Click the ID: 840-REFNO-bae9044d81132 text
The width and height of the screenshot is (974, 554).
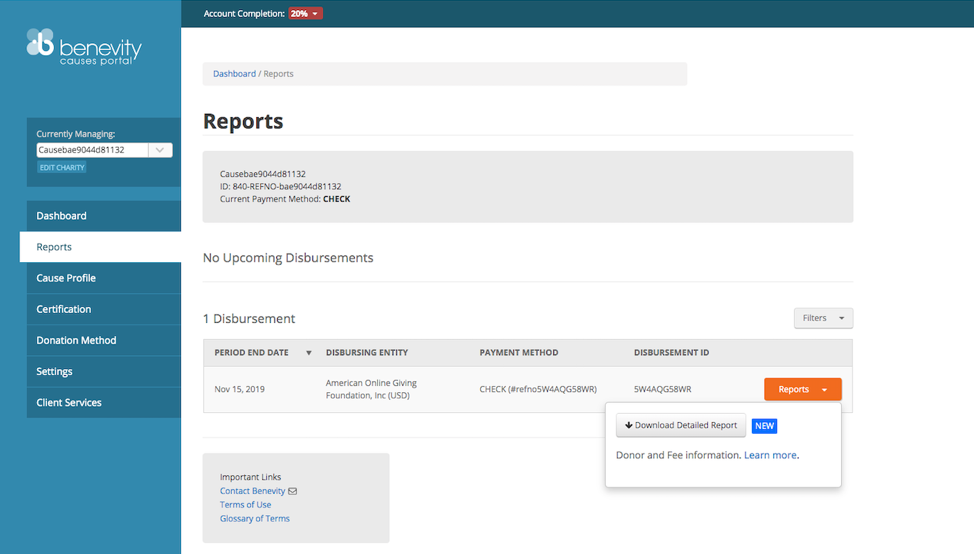[x=280, y=186]
